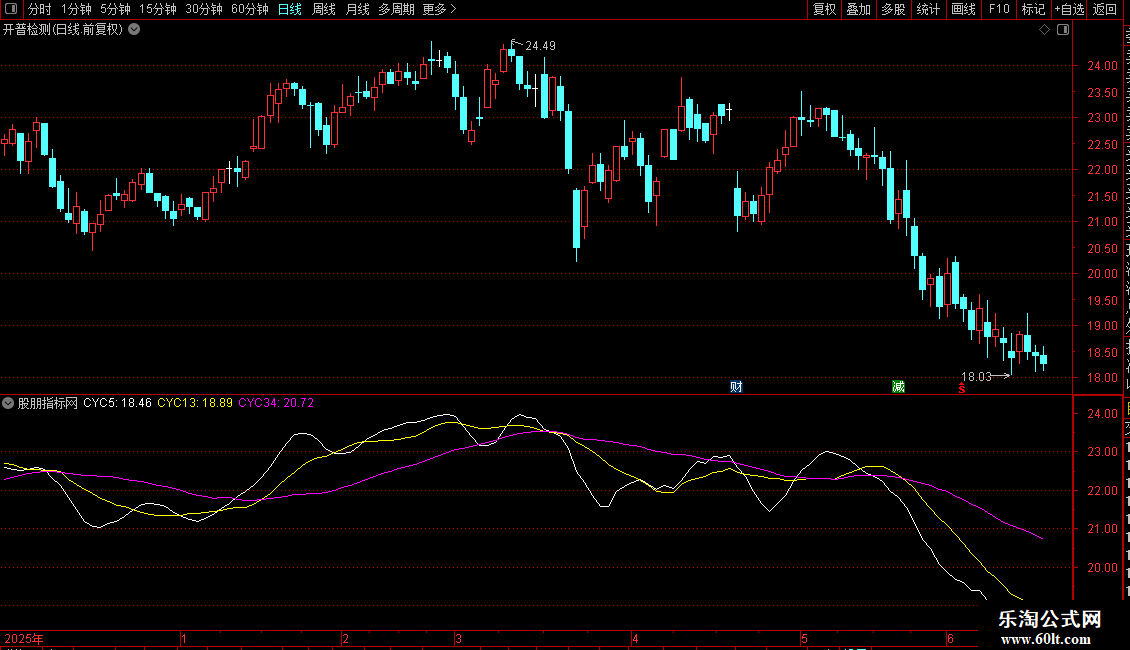Click the 叠加 overlay button
Image resolution: width=1130 pixels, height=650 pixels.
pyautogui.click(x=858, y=9)
